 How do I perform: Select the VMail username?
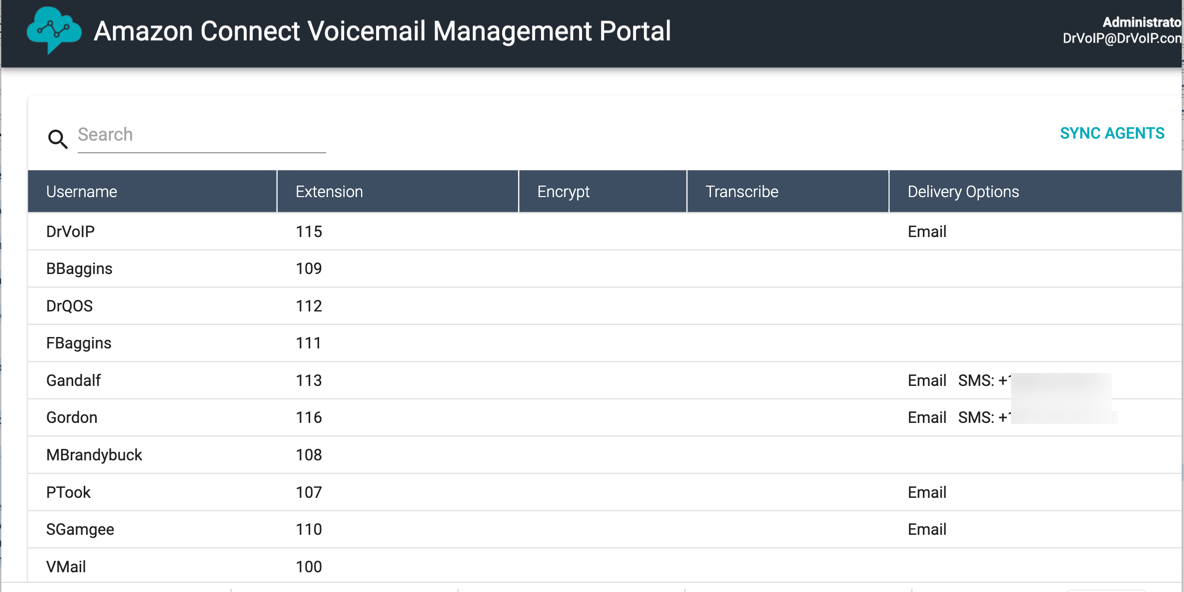click(x=67, y=566)
